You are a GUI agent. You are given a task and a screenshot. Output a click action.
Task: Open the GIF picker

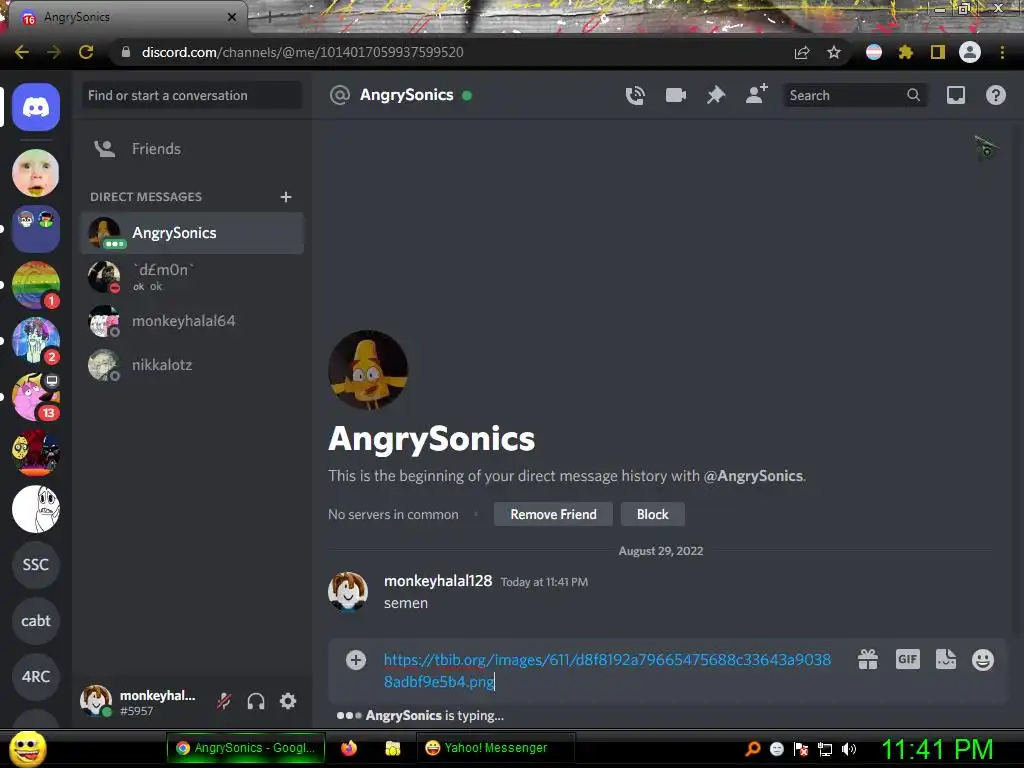[x=908, y=659]
